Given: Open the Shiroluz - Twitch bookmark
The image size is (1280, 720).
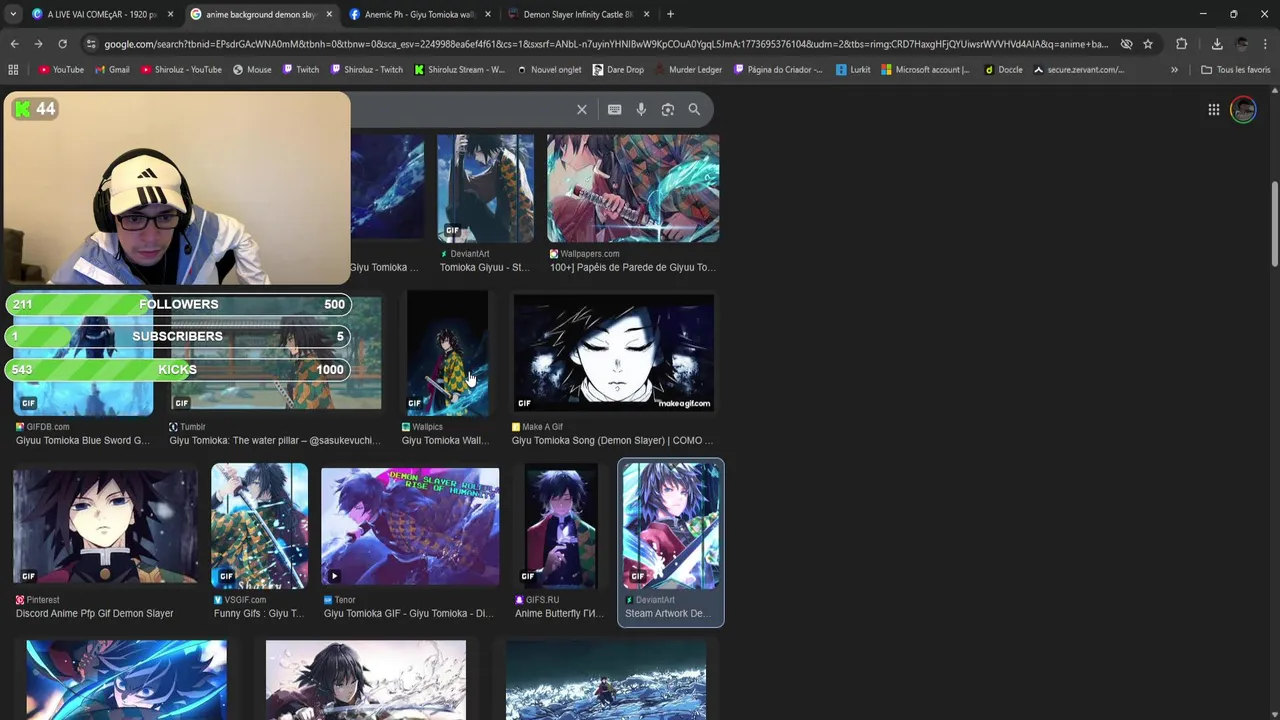Looking at the screenshot, I should (x=367, y=70).
